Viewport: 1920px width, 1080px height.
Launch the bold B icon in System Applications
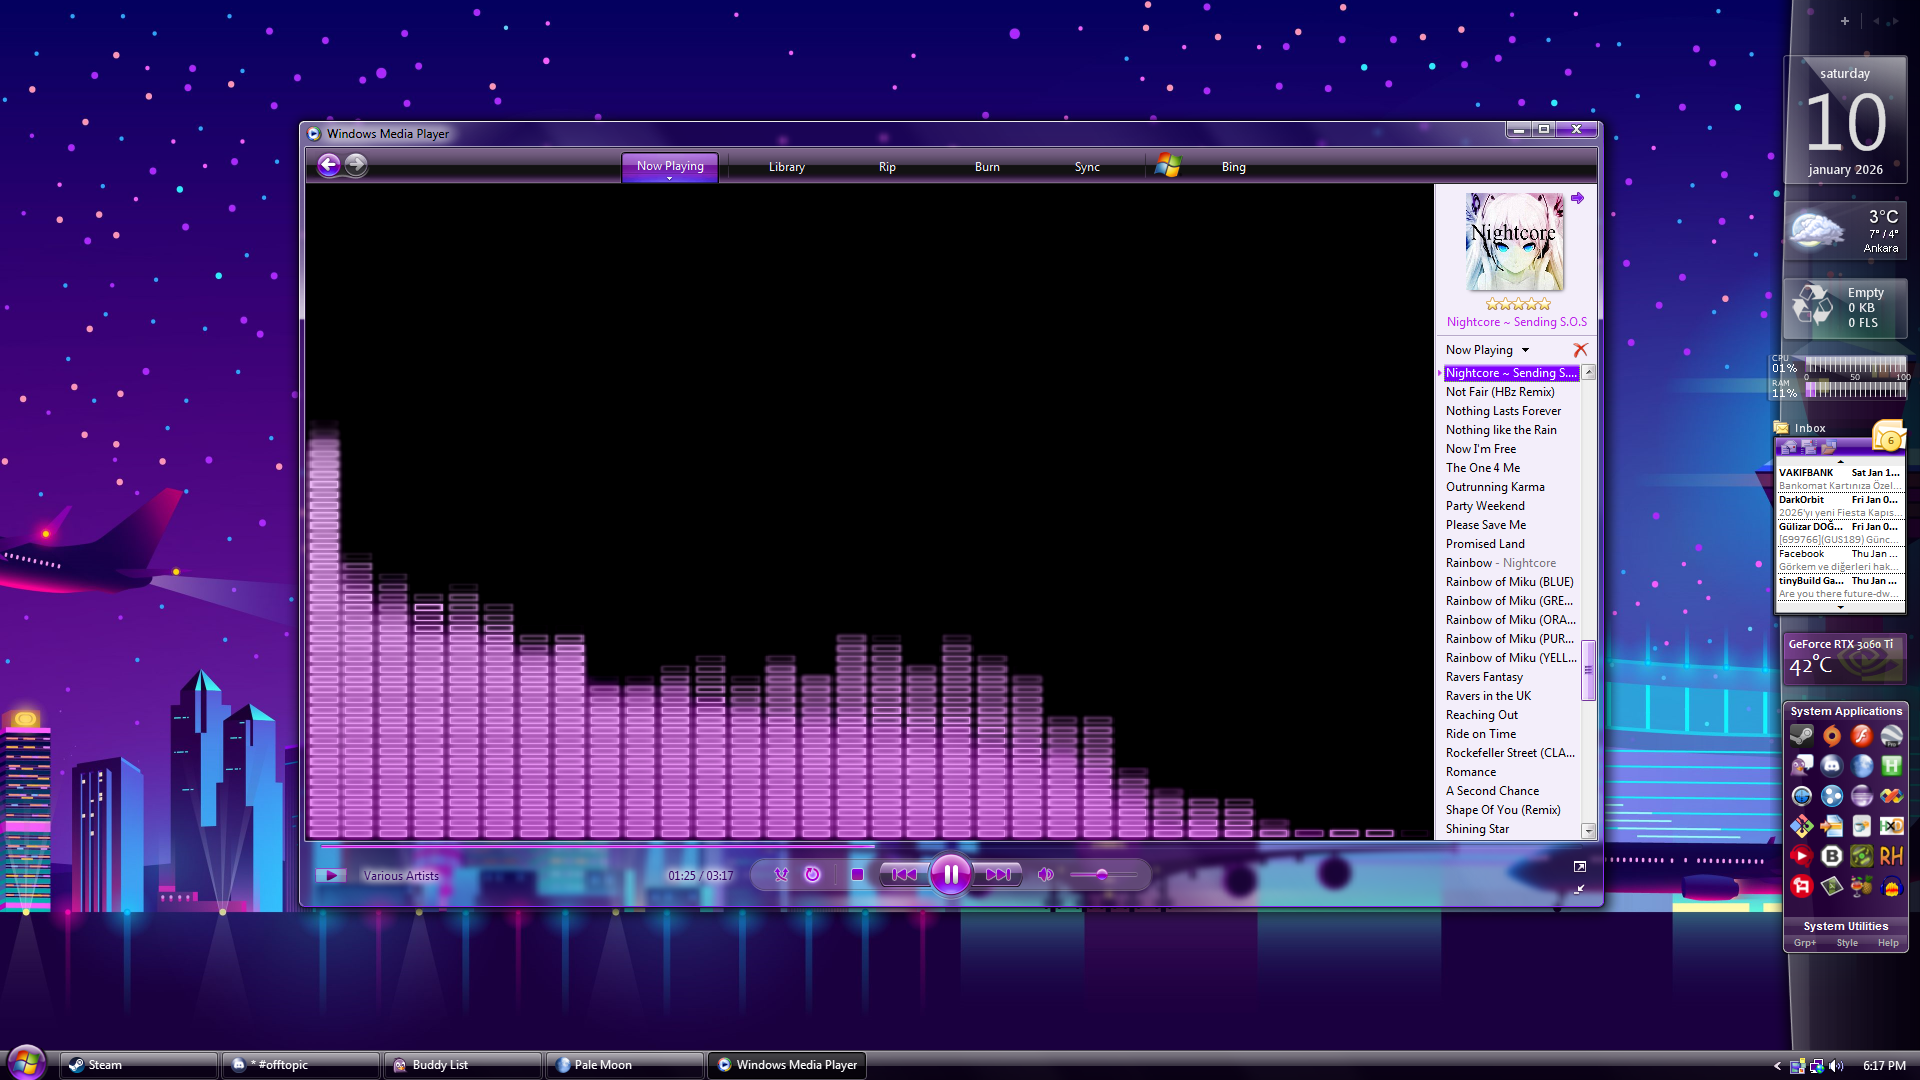pos(1831,856)
